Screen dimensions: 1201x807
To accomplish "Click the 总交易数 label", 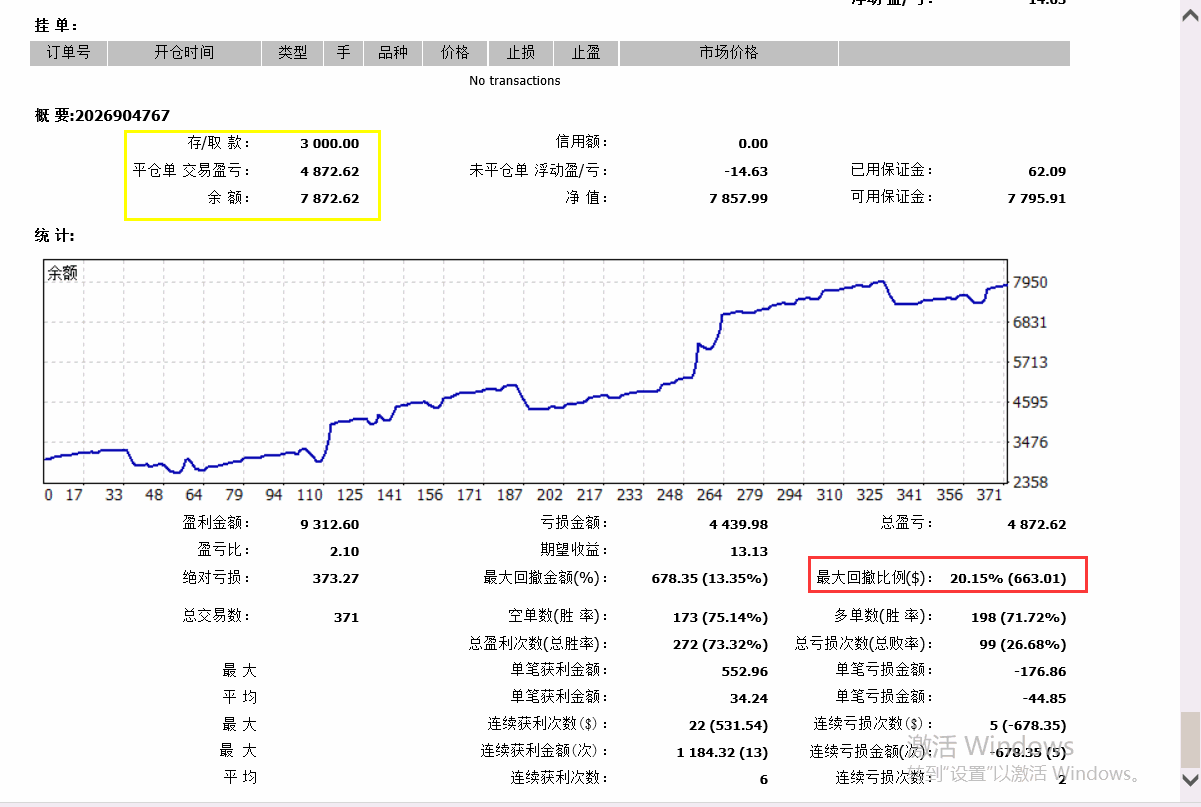I will (x=217, y=616).
